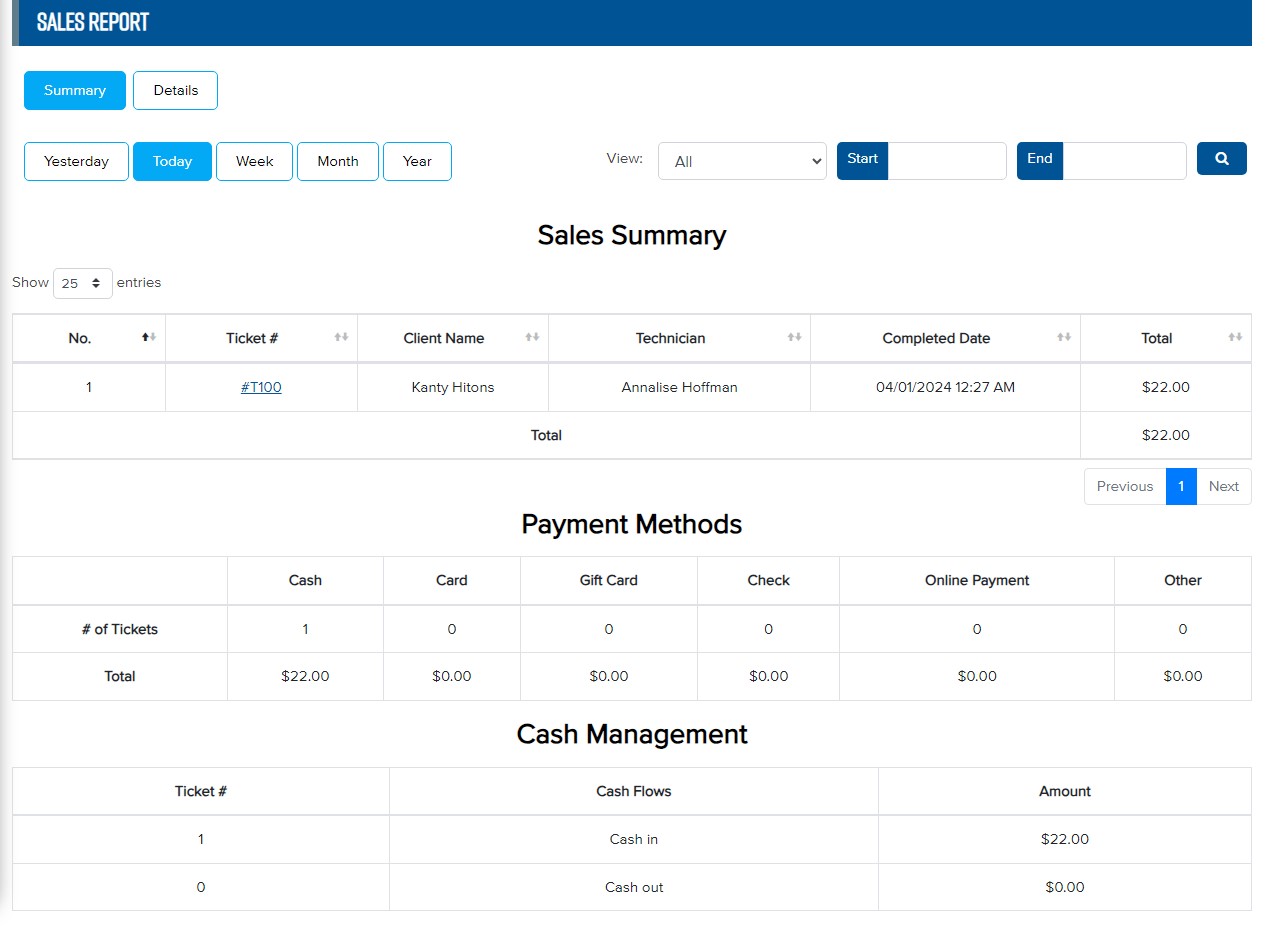This screenshot has height=931, width=1272.
Task: Filter sales by Year
Action: [417, 161]
